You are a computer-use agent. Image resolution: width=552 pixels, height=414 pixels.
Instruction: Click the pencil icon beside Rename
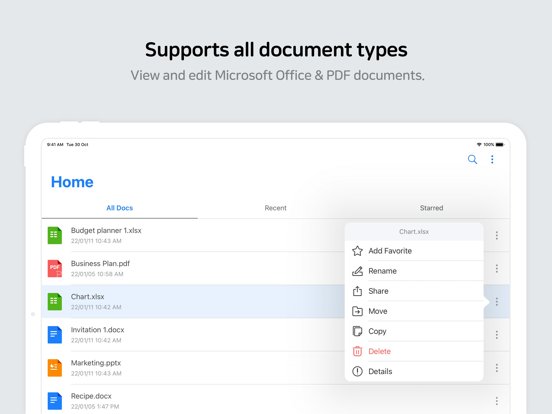357,271
